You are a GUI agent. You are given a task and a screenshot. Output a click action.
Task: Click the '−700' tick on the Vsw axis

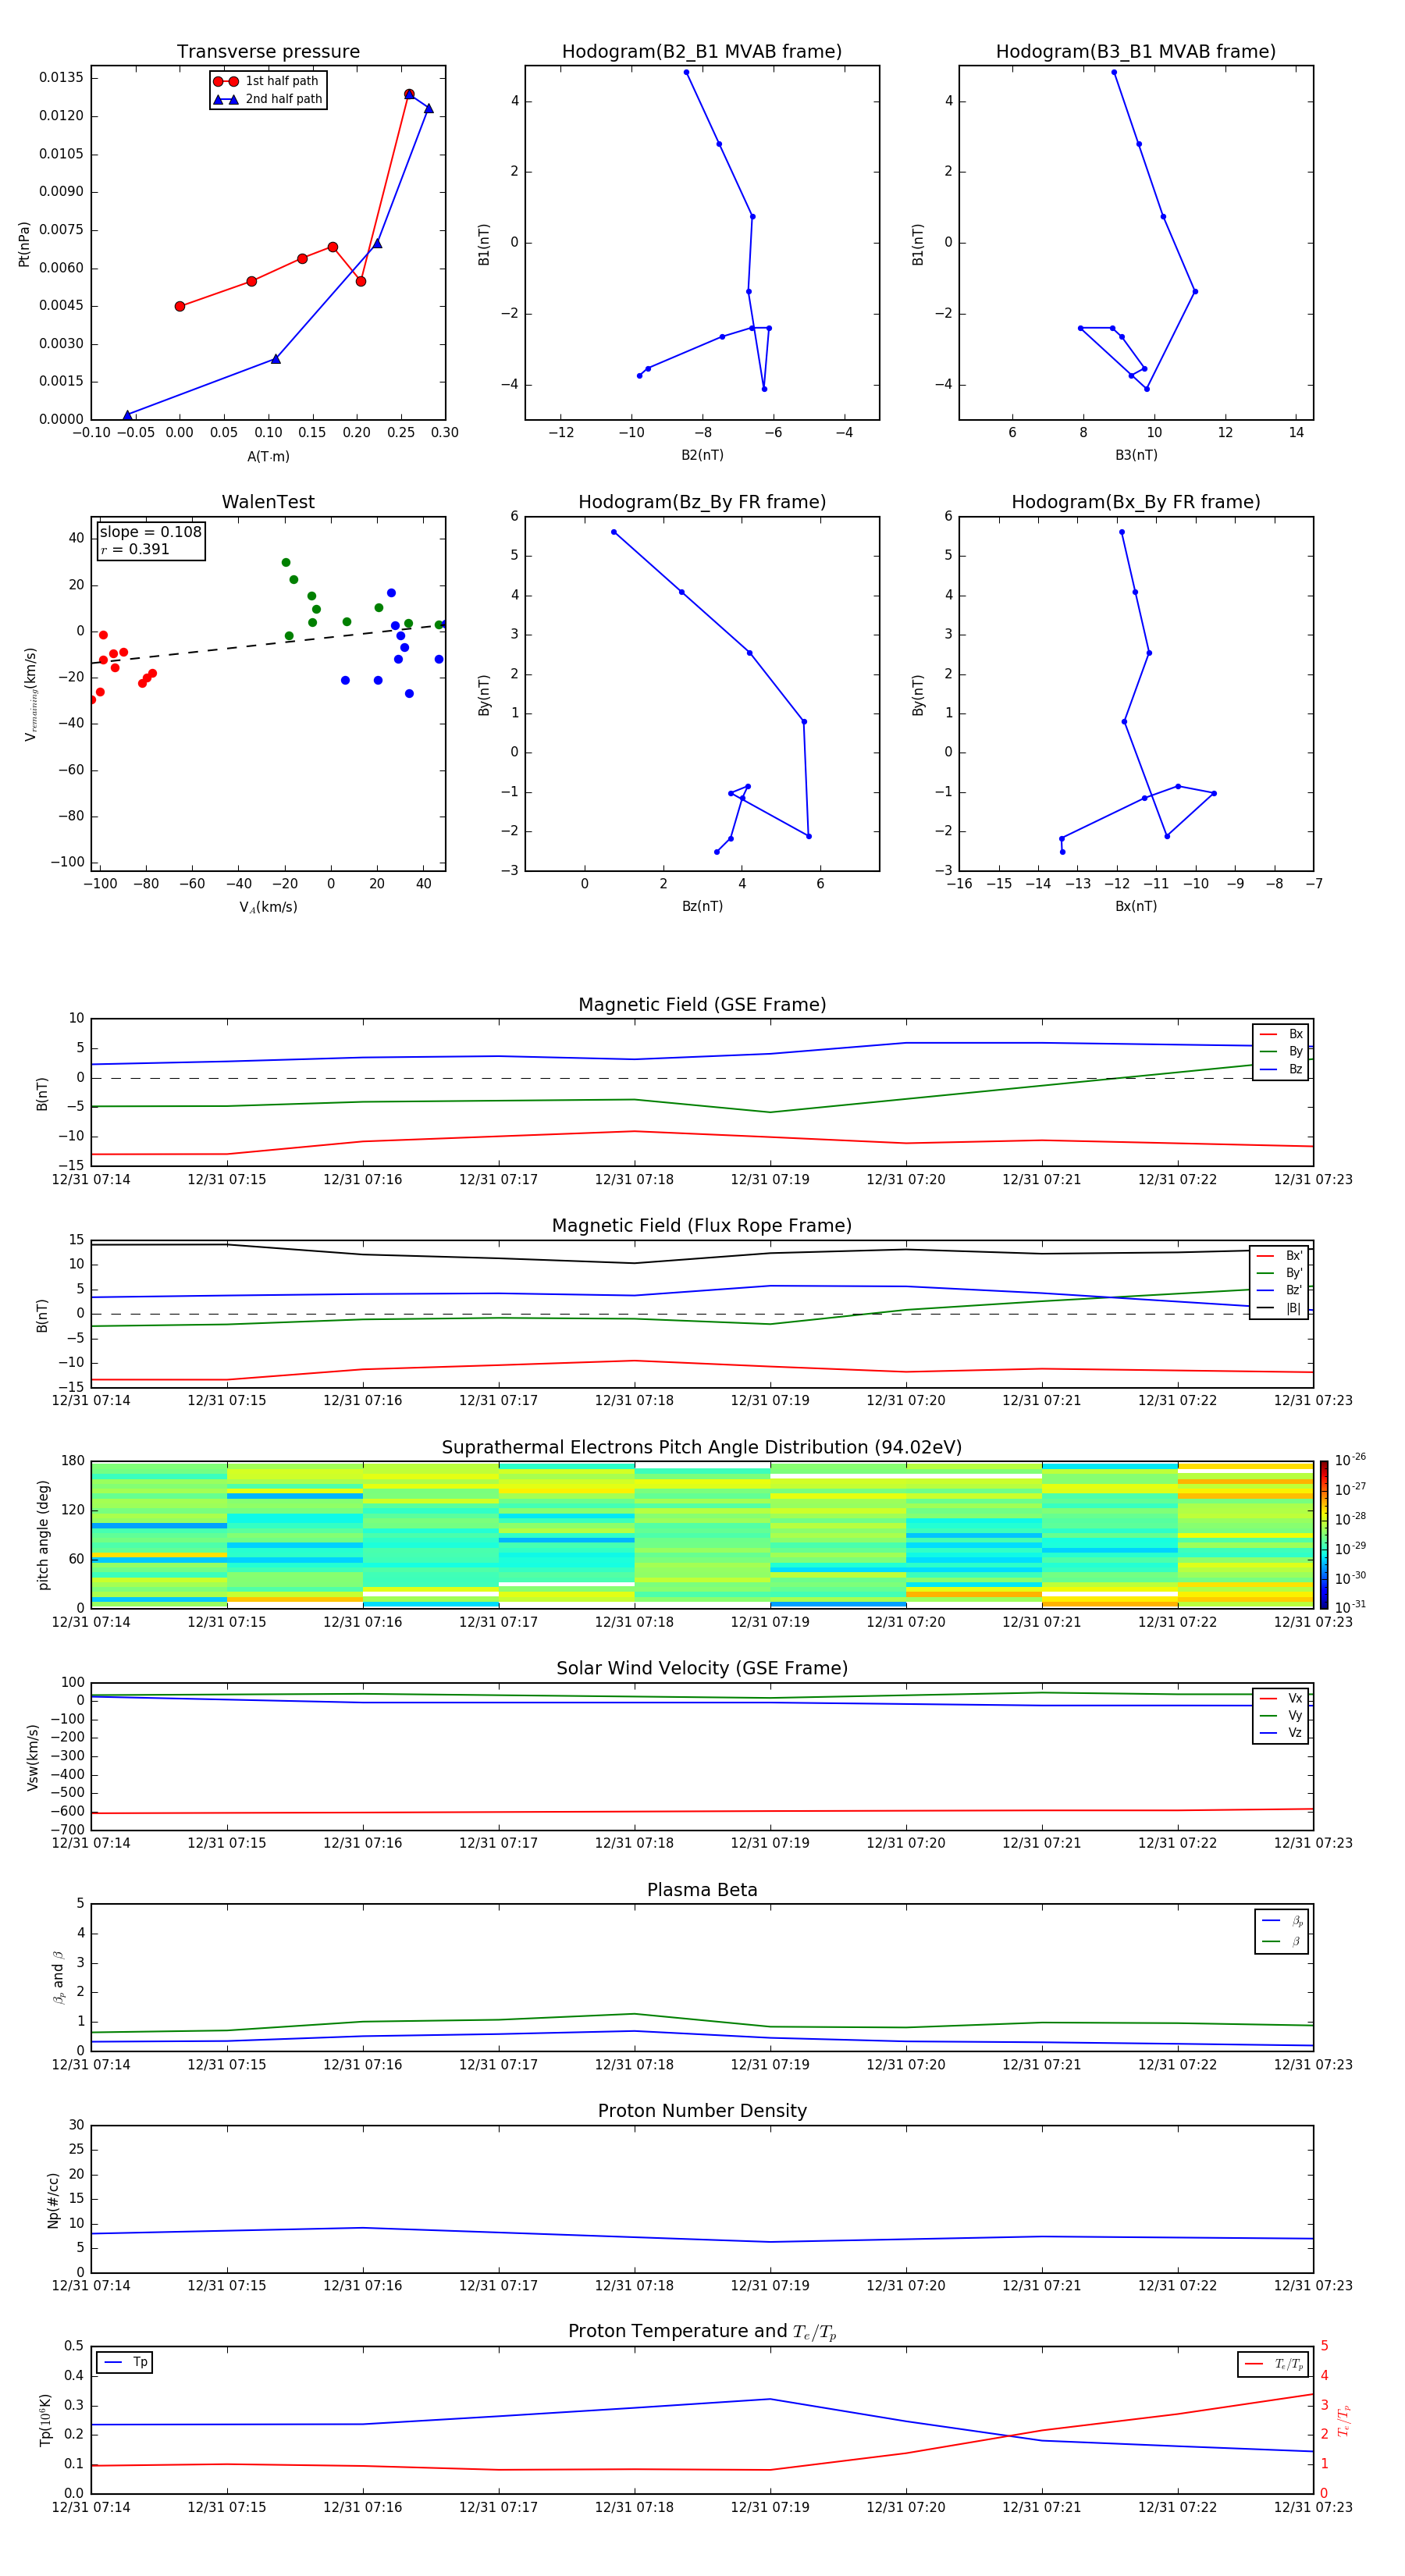coord(66,1830)
